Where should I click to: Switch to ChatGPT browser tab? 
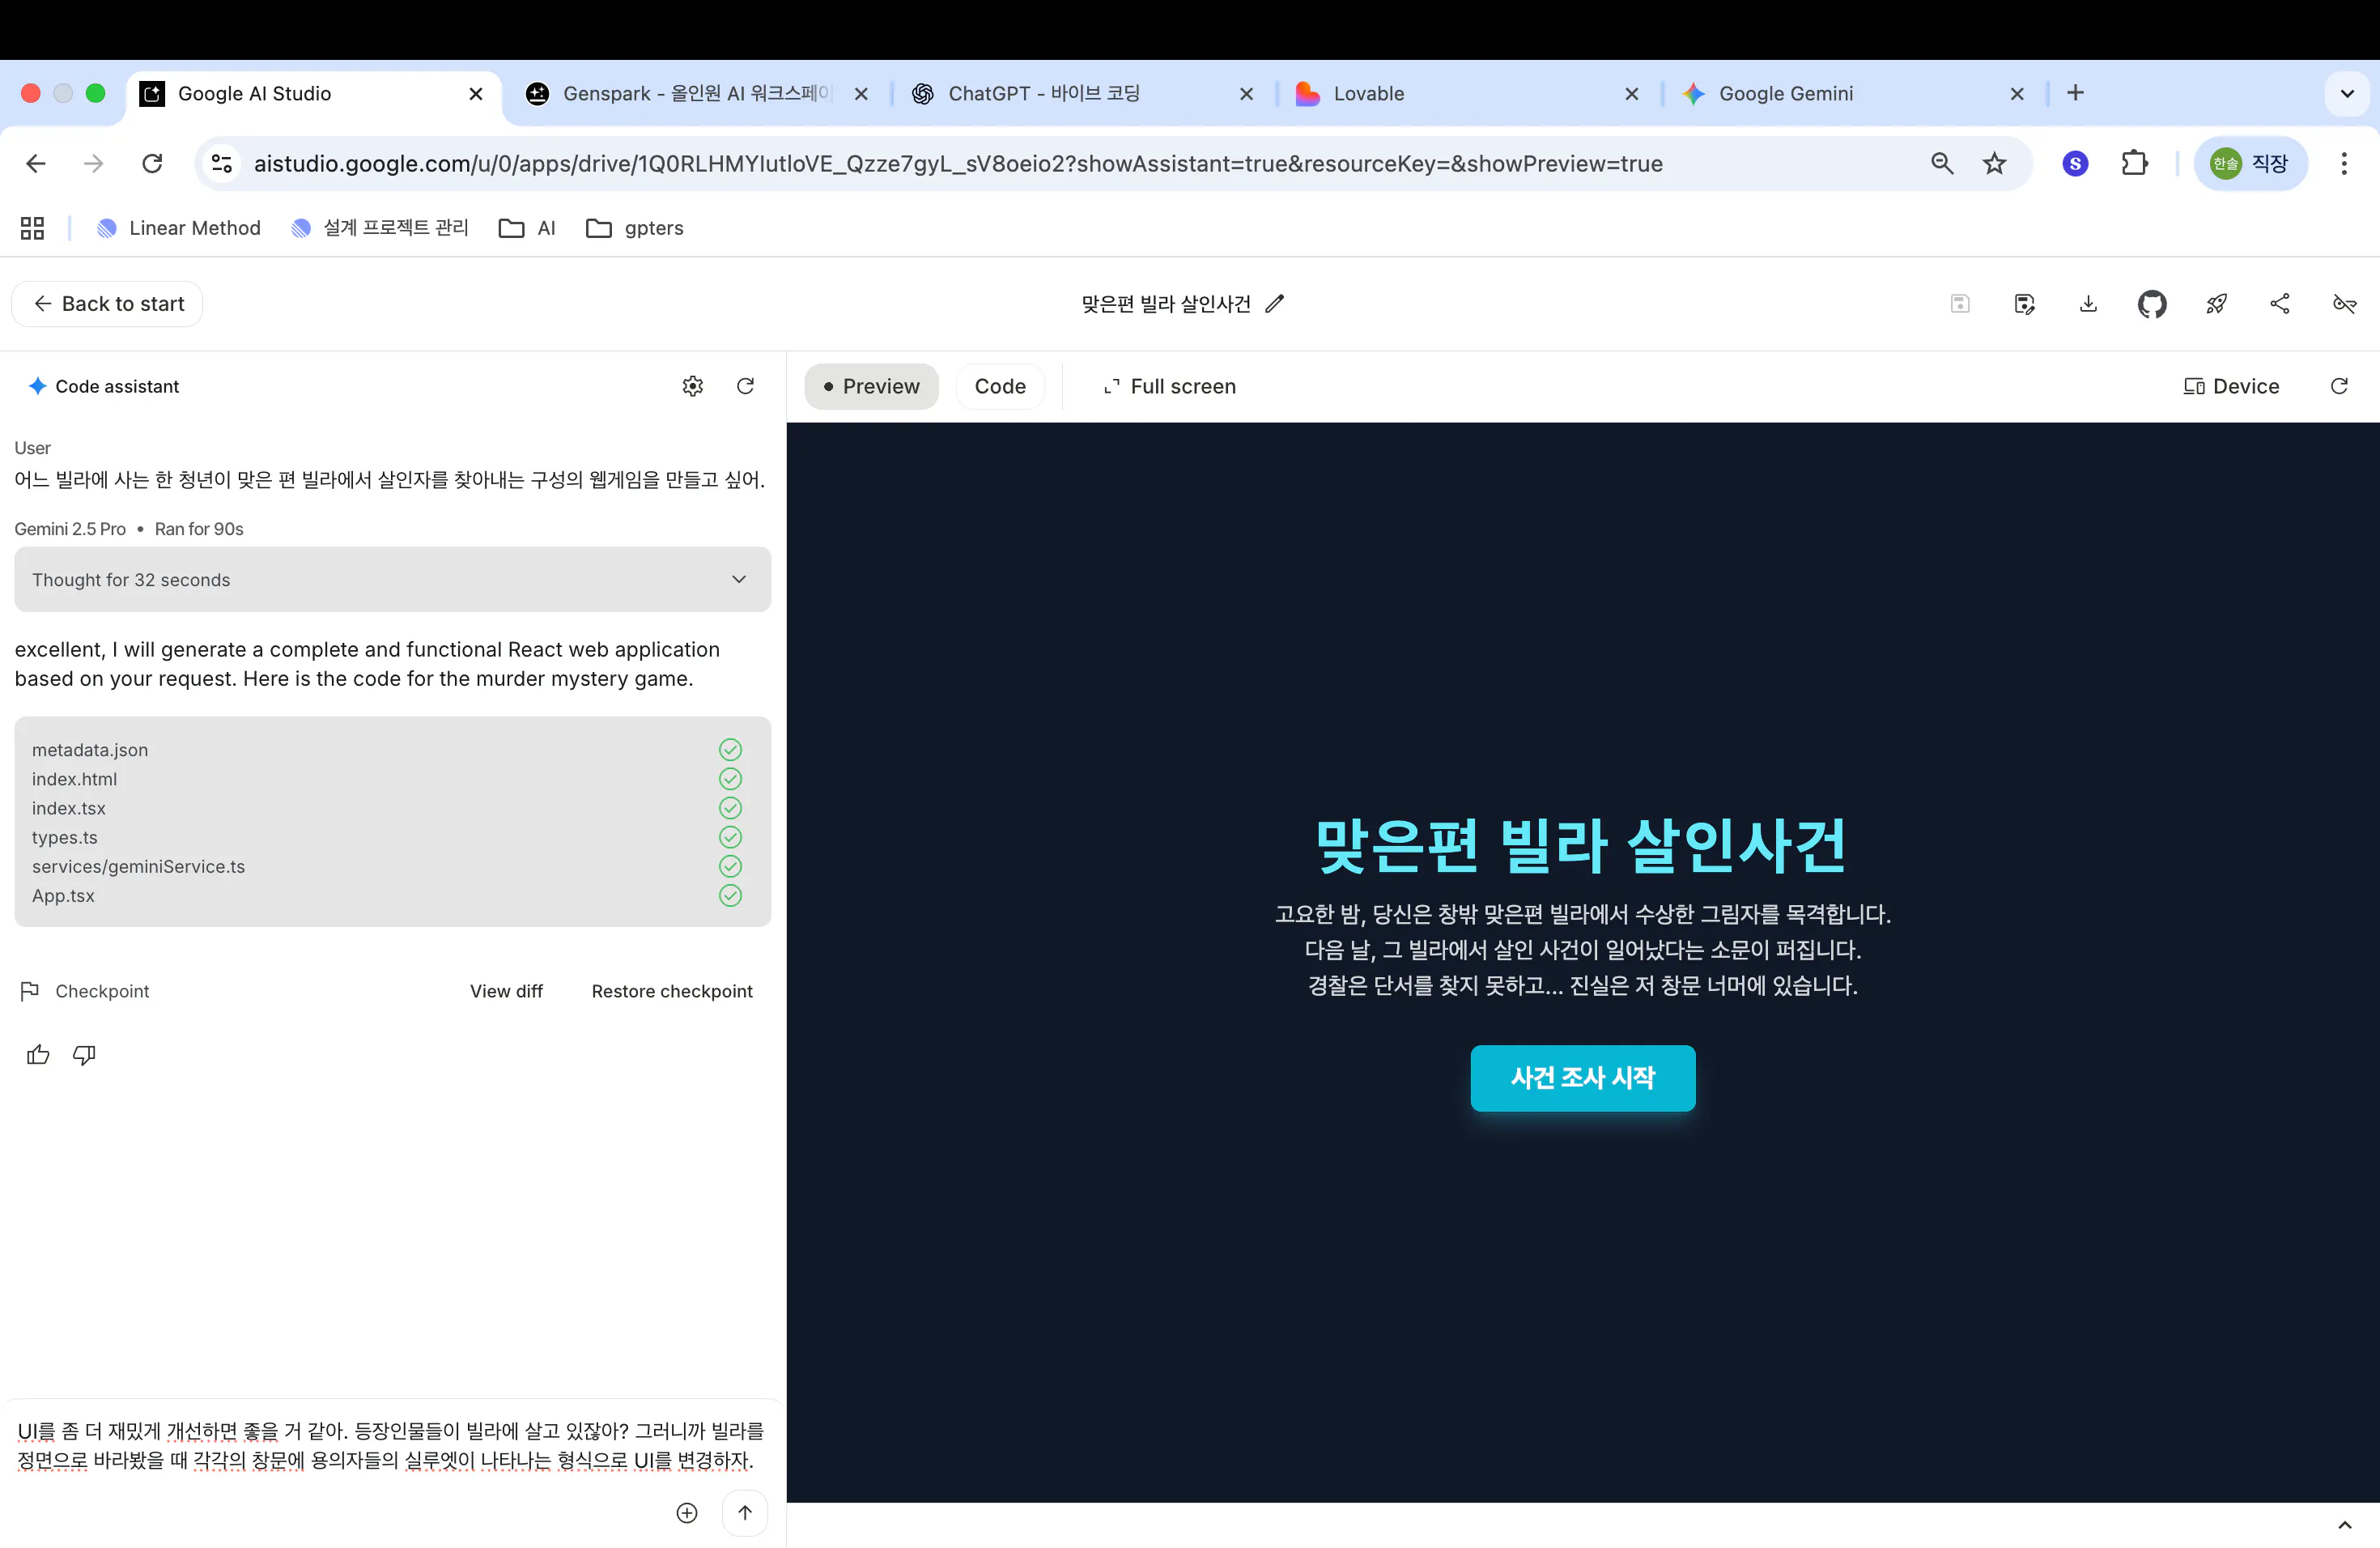click(1081, 93)
